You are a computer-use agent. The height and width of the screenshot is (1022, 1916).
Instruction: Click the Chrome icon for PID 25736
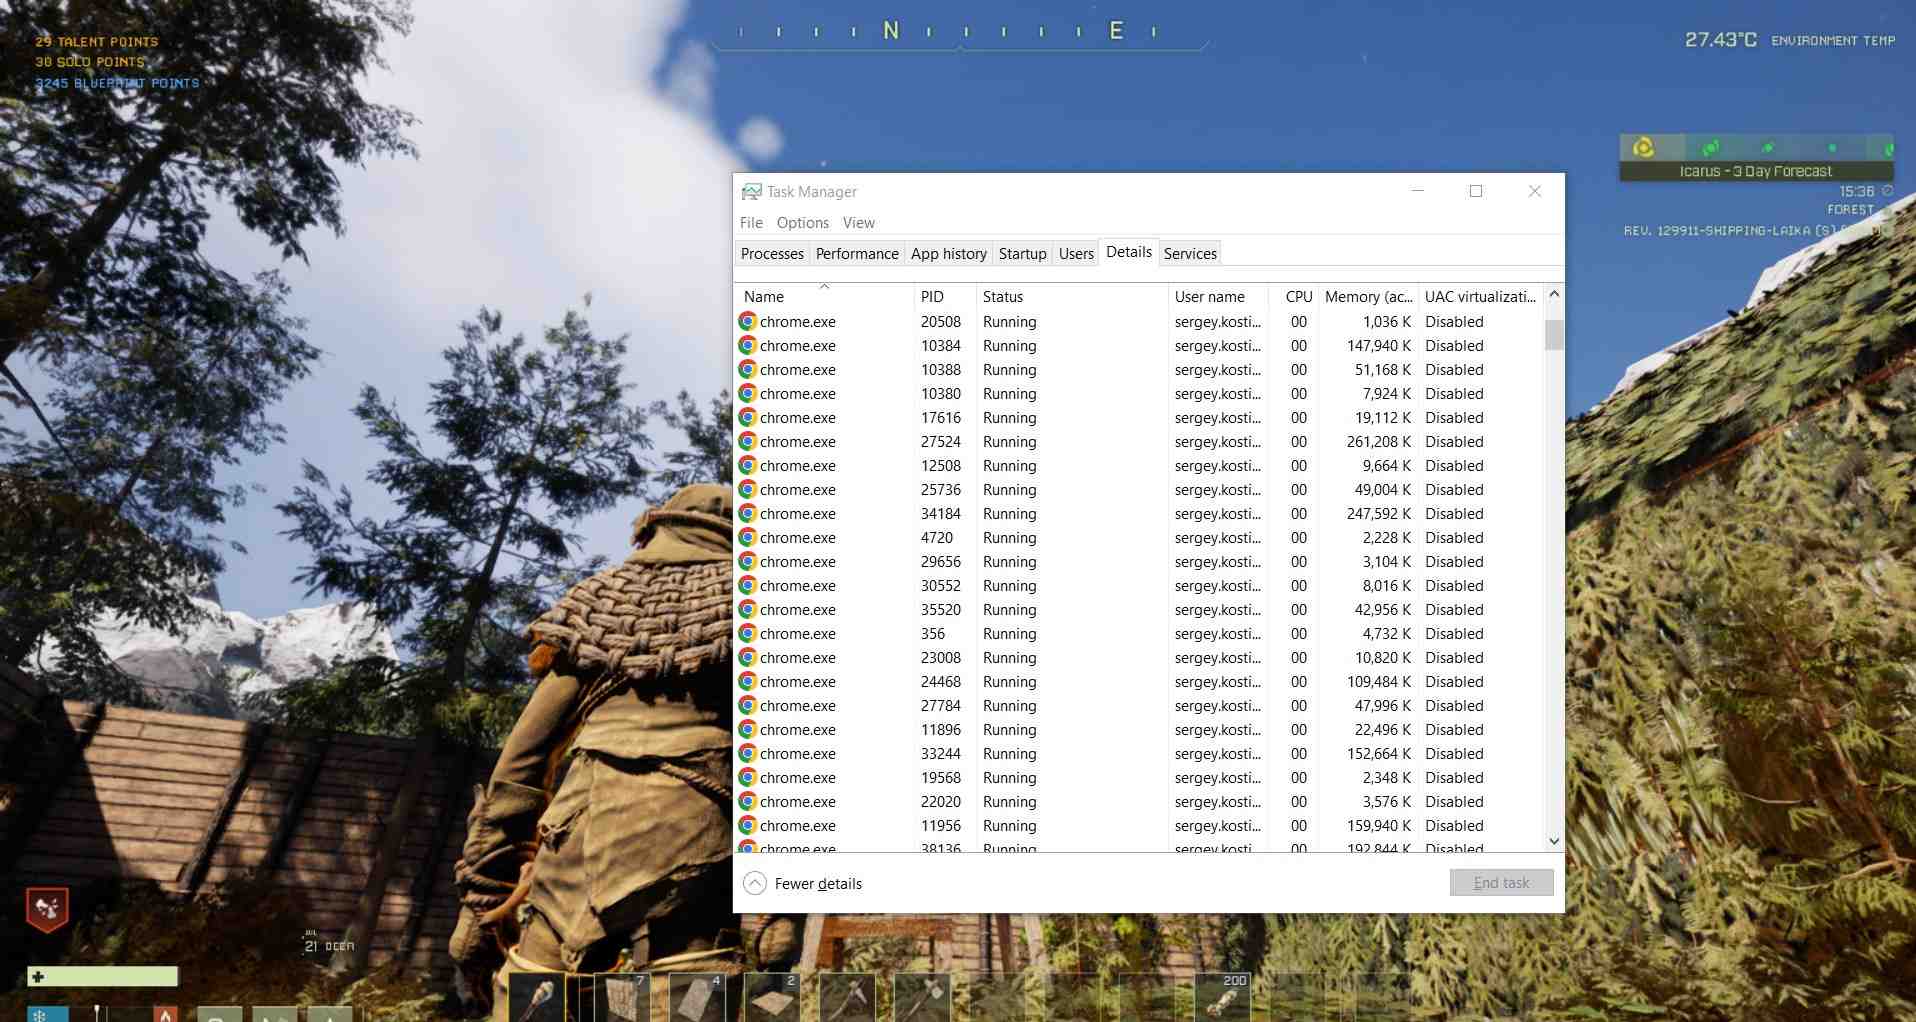[x=747, y=489]
